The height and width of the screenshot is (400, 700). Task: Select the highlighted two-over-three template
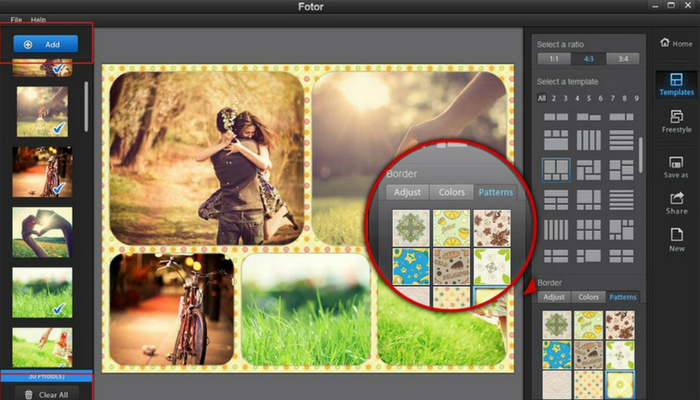(556, 170)
